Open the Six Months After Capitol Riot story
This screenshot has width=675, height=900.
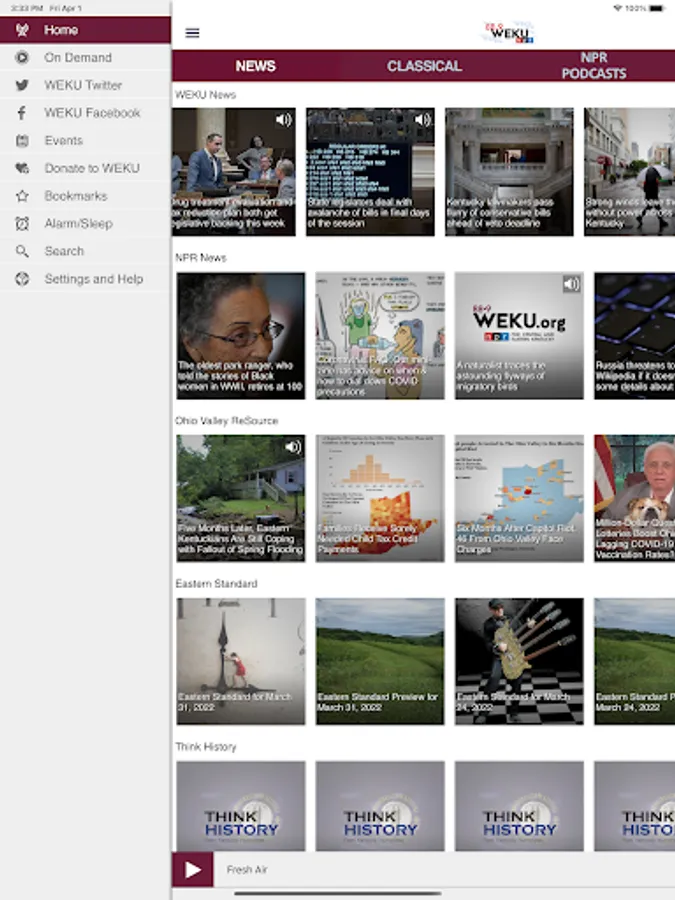pyautogui.click(x=519, y=498)
